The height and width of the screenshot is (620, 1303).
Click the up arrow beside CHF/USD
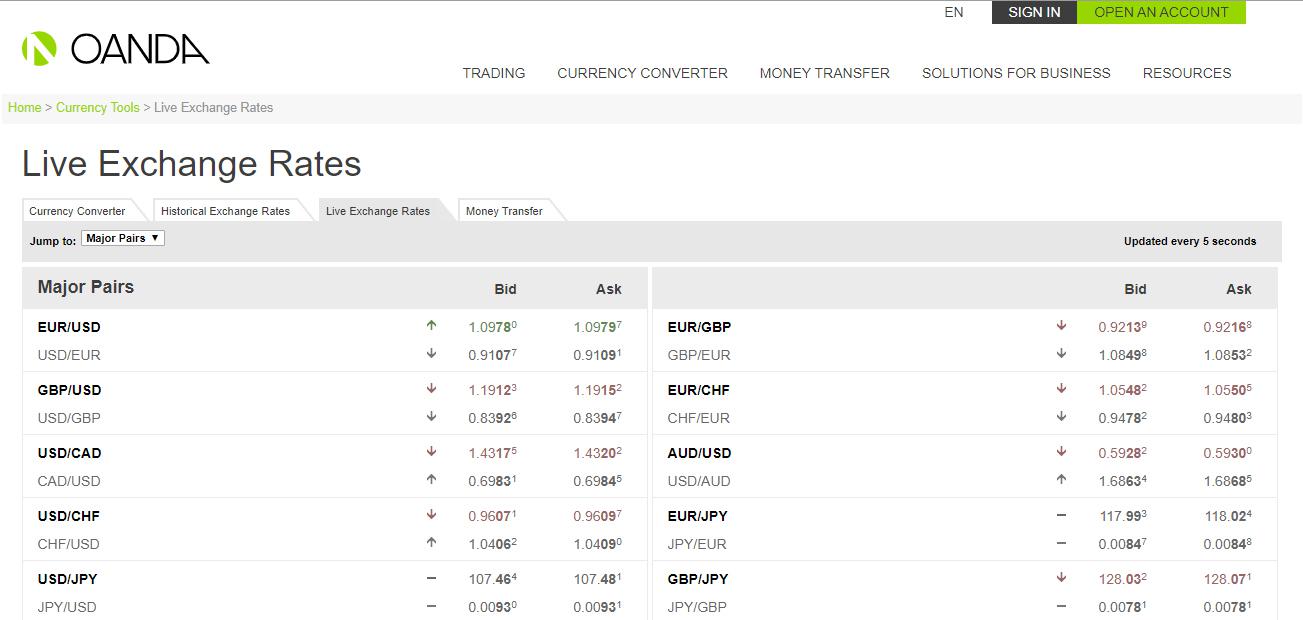point(431,542)
